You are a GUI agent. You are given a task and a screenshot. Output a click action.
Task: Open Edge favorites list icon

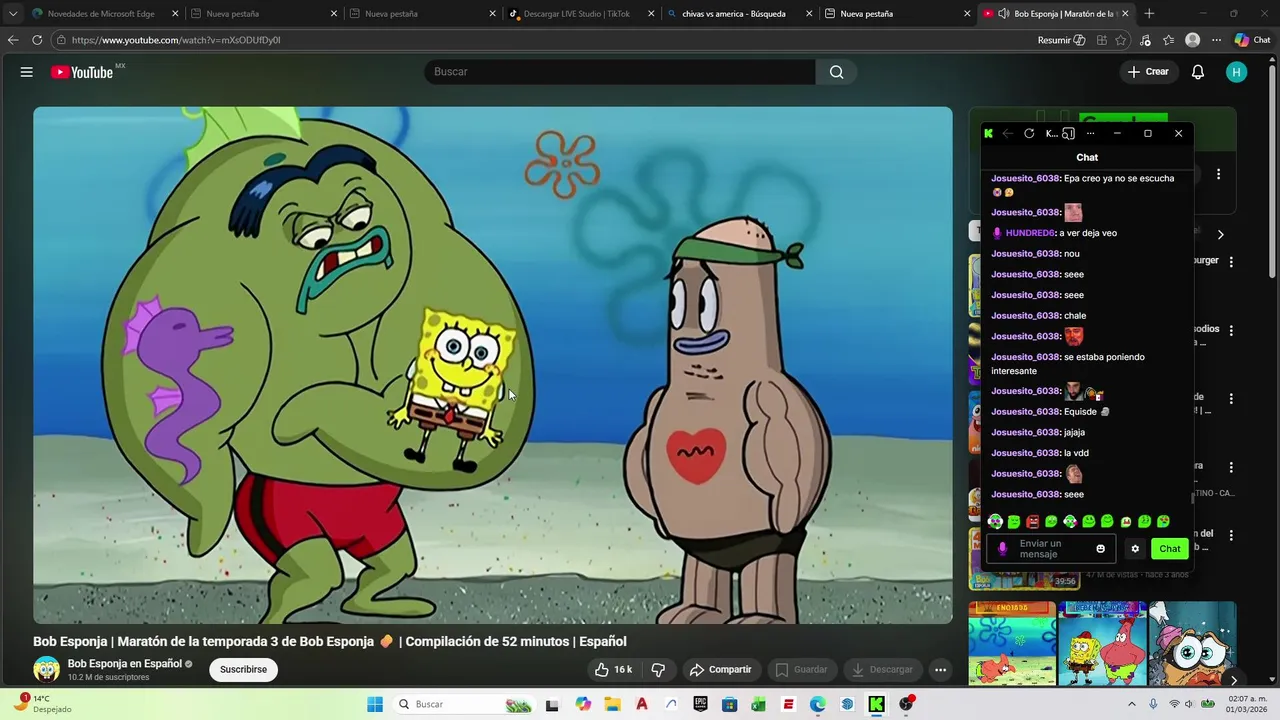click(x=1168, y=40)
